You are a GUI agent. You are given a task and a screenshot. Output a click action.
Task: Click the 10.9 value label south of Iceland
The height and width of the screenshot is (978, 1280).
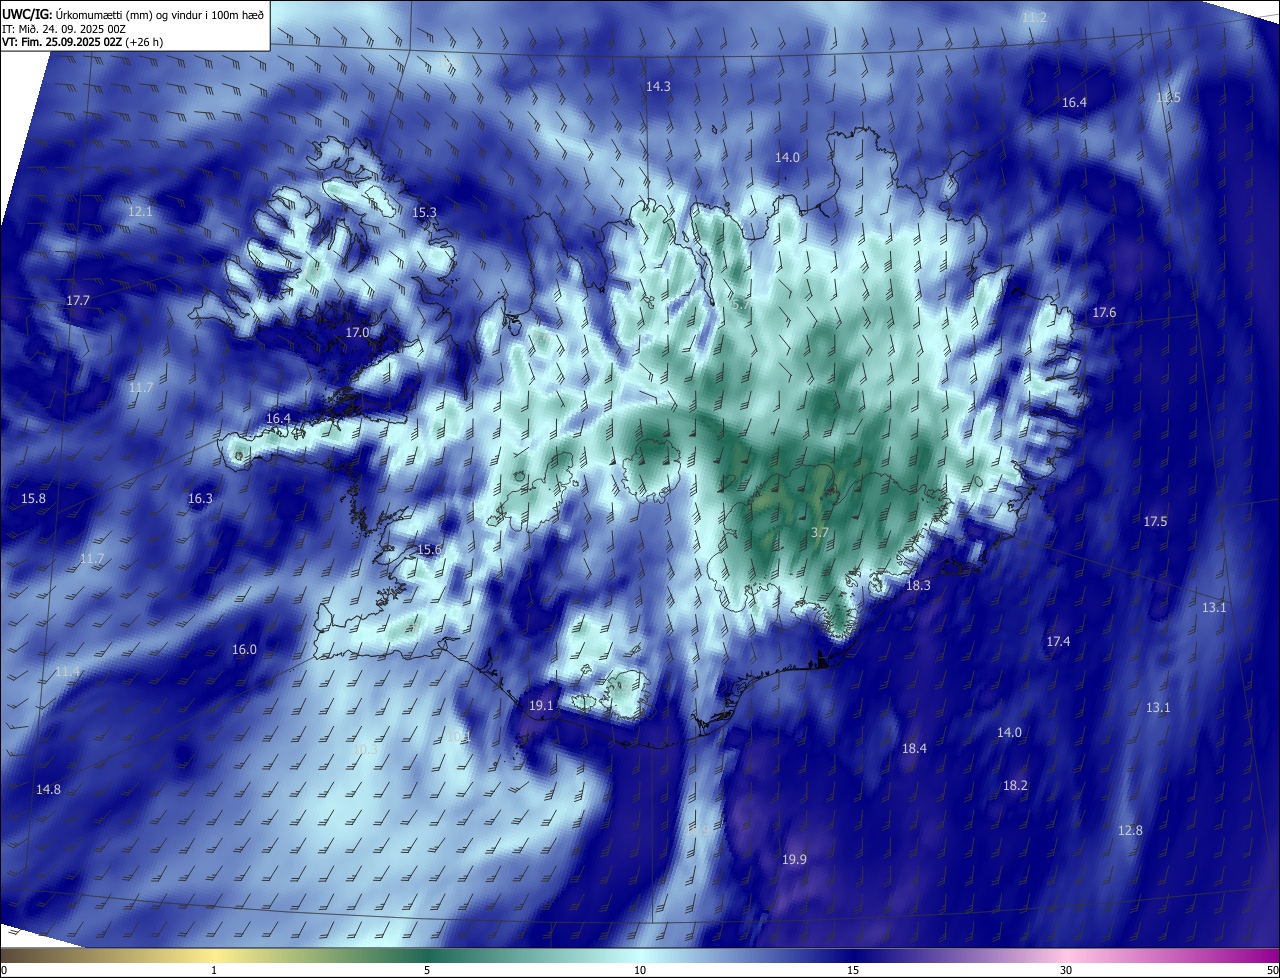click(699, 830)
